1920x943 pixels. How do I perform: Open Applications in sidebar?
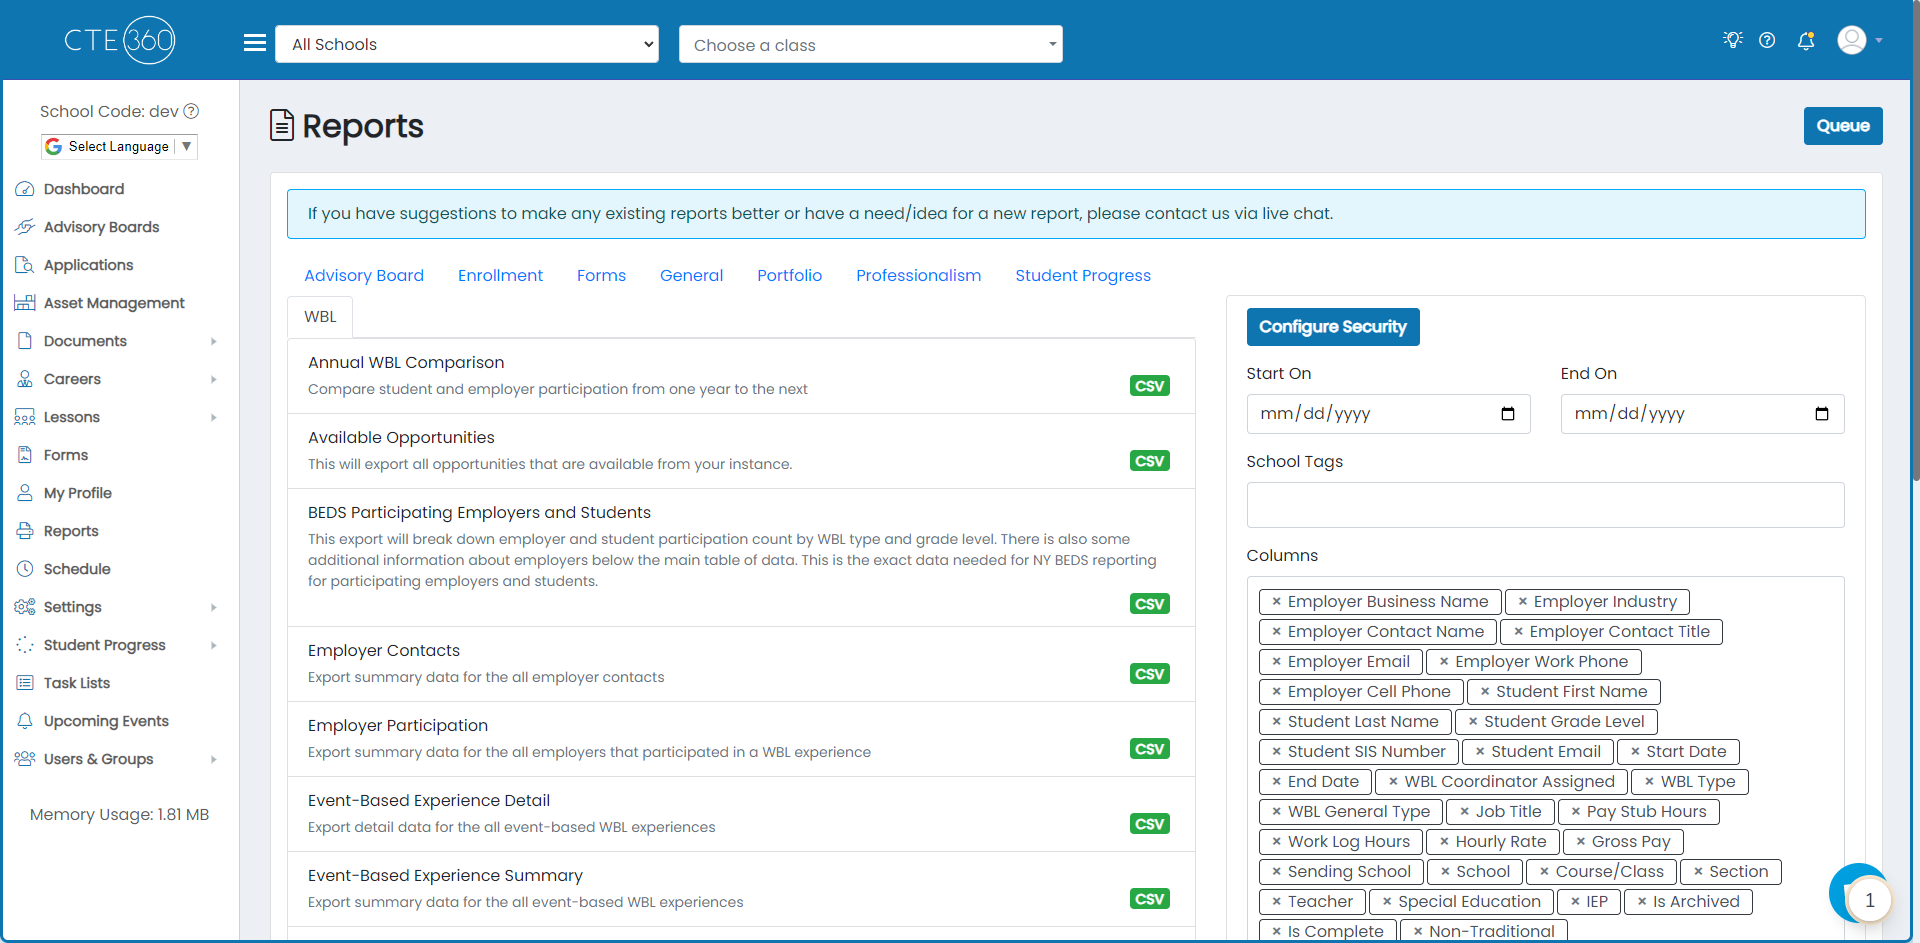coord(88,265)
